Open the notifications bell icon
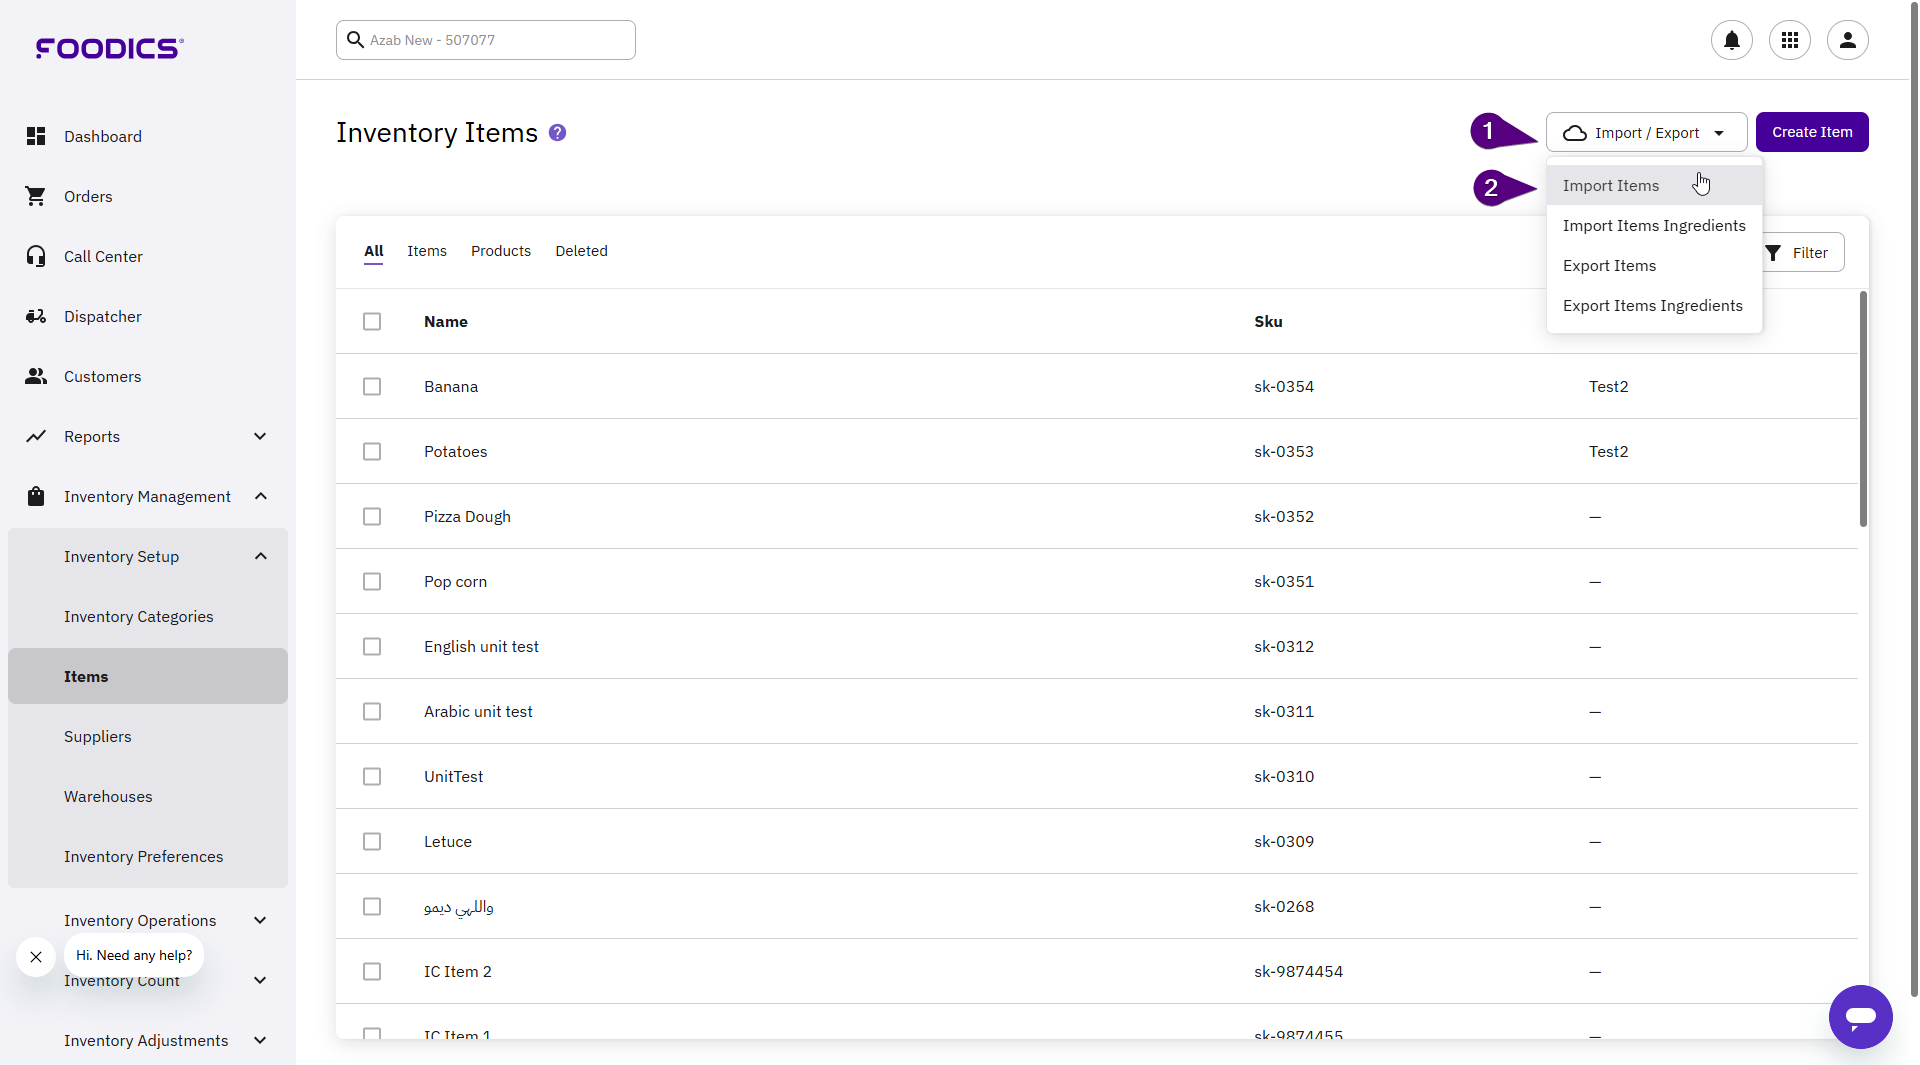1920x1065 pixels. point(1731,40)
